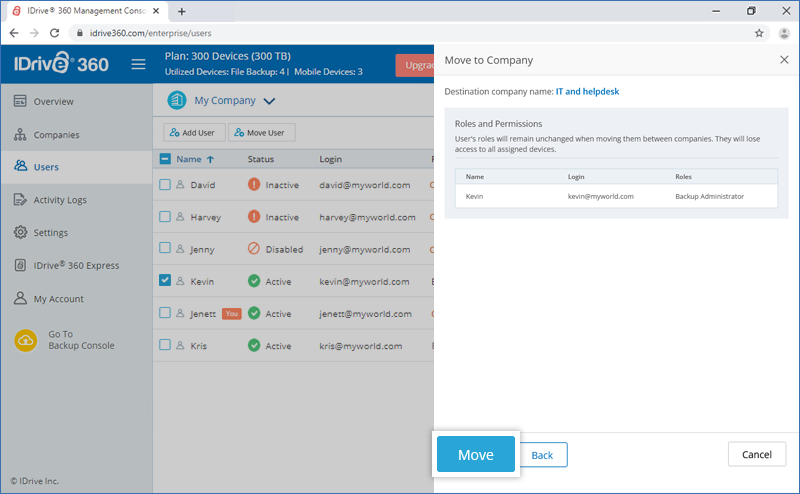Open the IT and helpdesk company link

[587, 91]
